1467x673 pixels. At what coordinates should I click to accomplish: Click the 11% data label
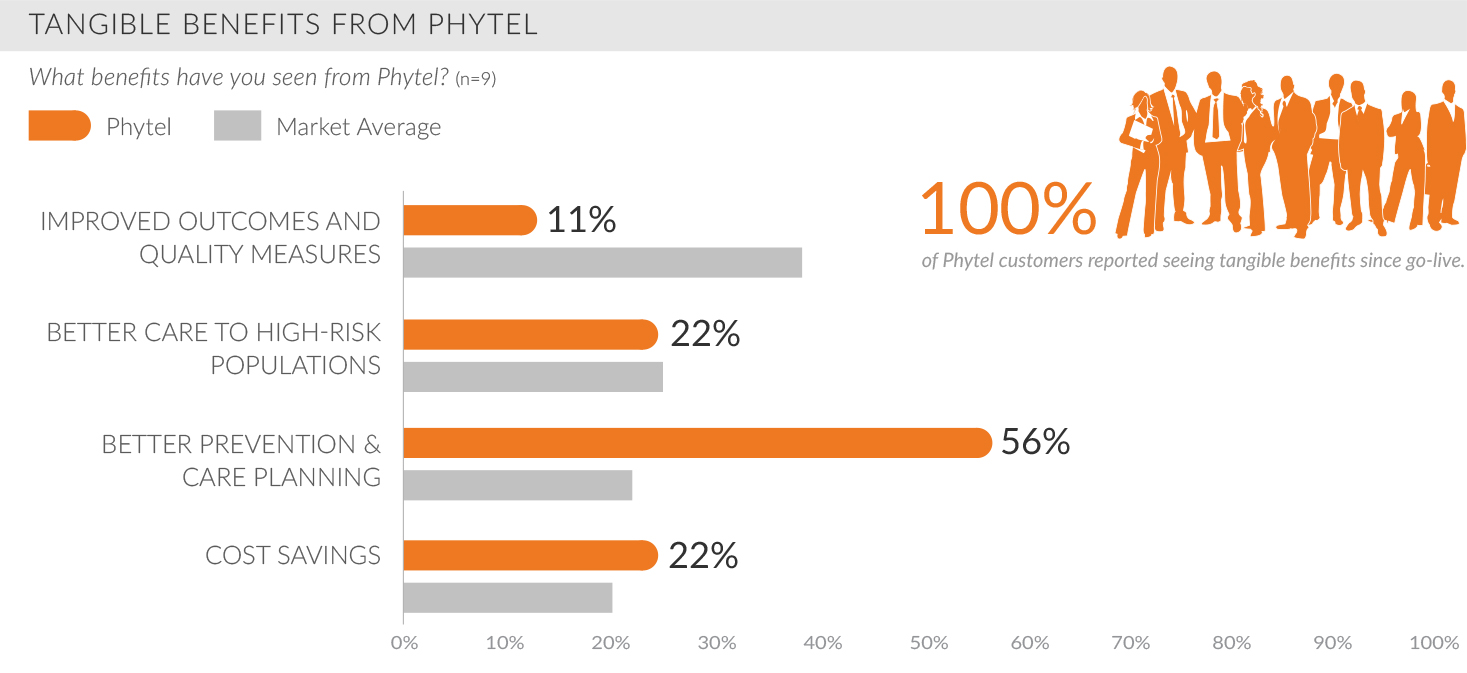(x=581, y=220)
